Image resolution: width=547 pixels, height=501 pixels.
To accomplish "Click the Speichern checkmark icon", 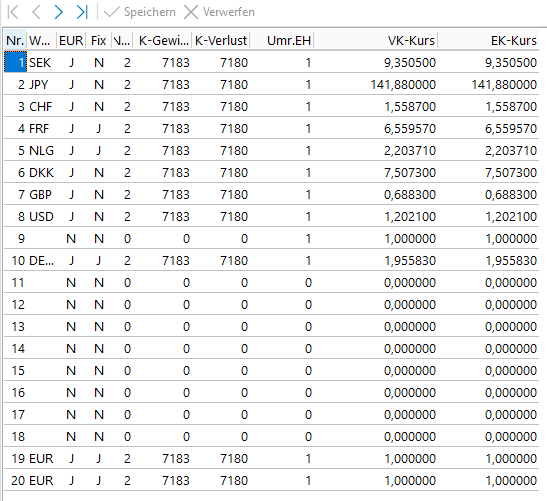I will [112, 12].
